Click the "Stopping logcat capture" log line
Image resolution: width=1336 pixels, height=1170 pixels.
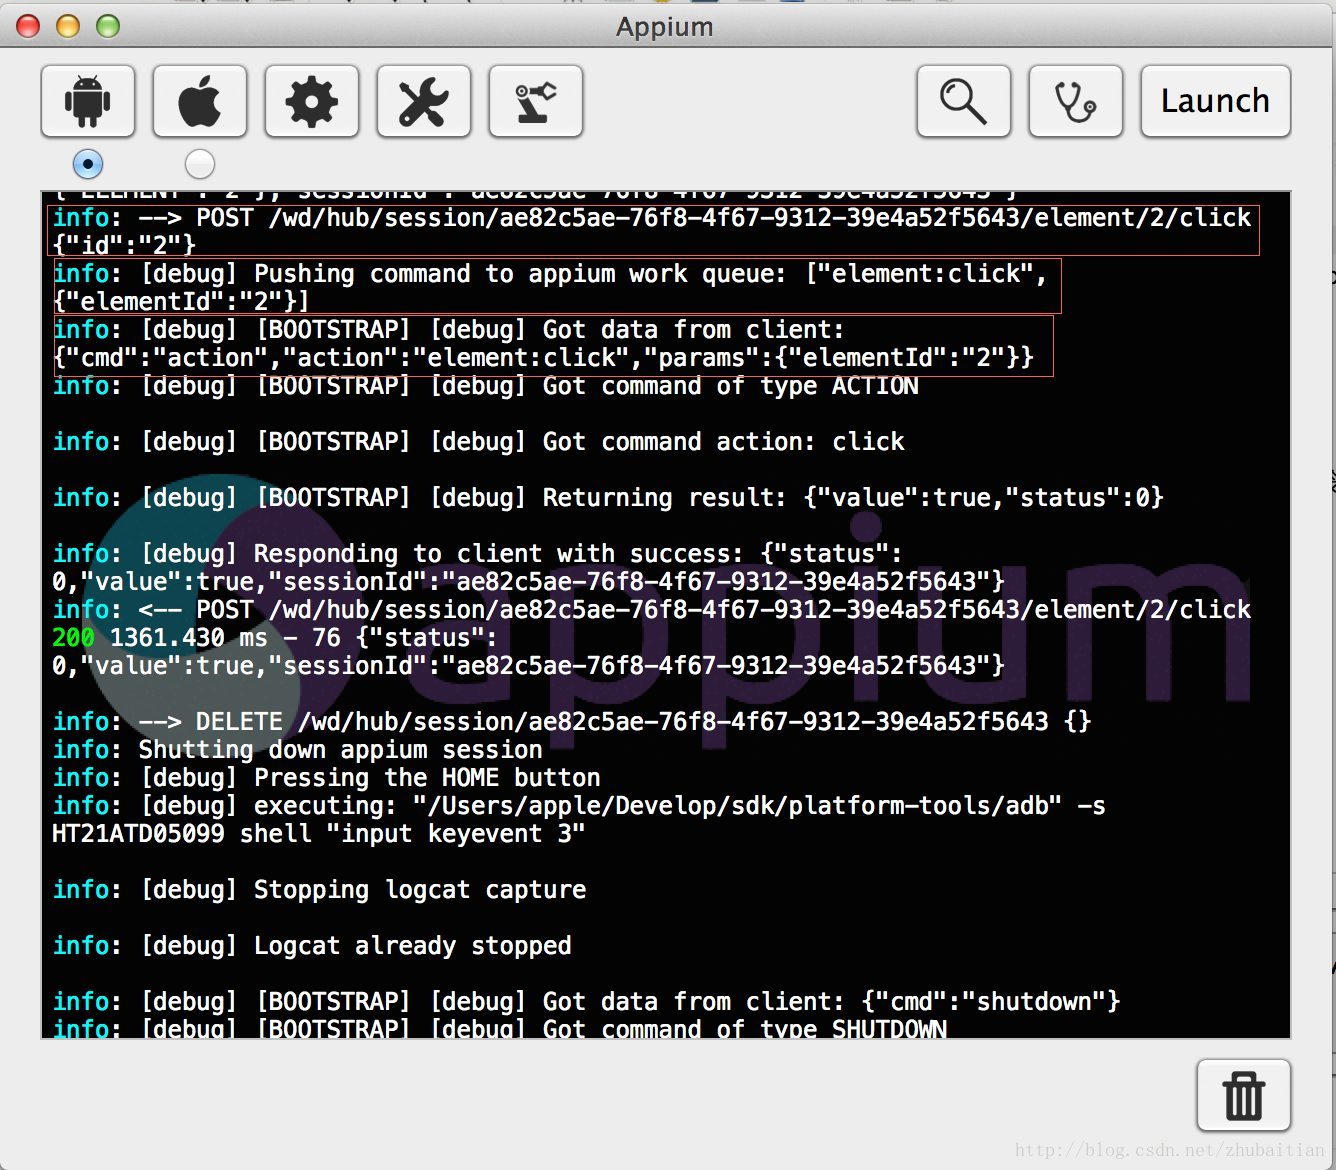319,890
